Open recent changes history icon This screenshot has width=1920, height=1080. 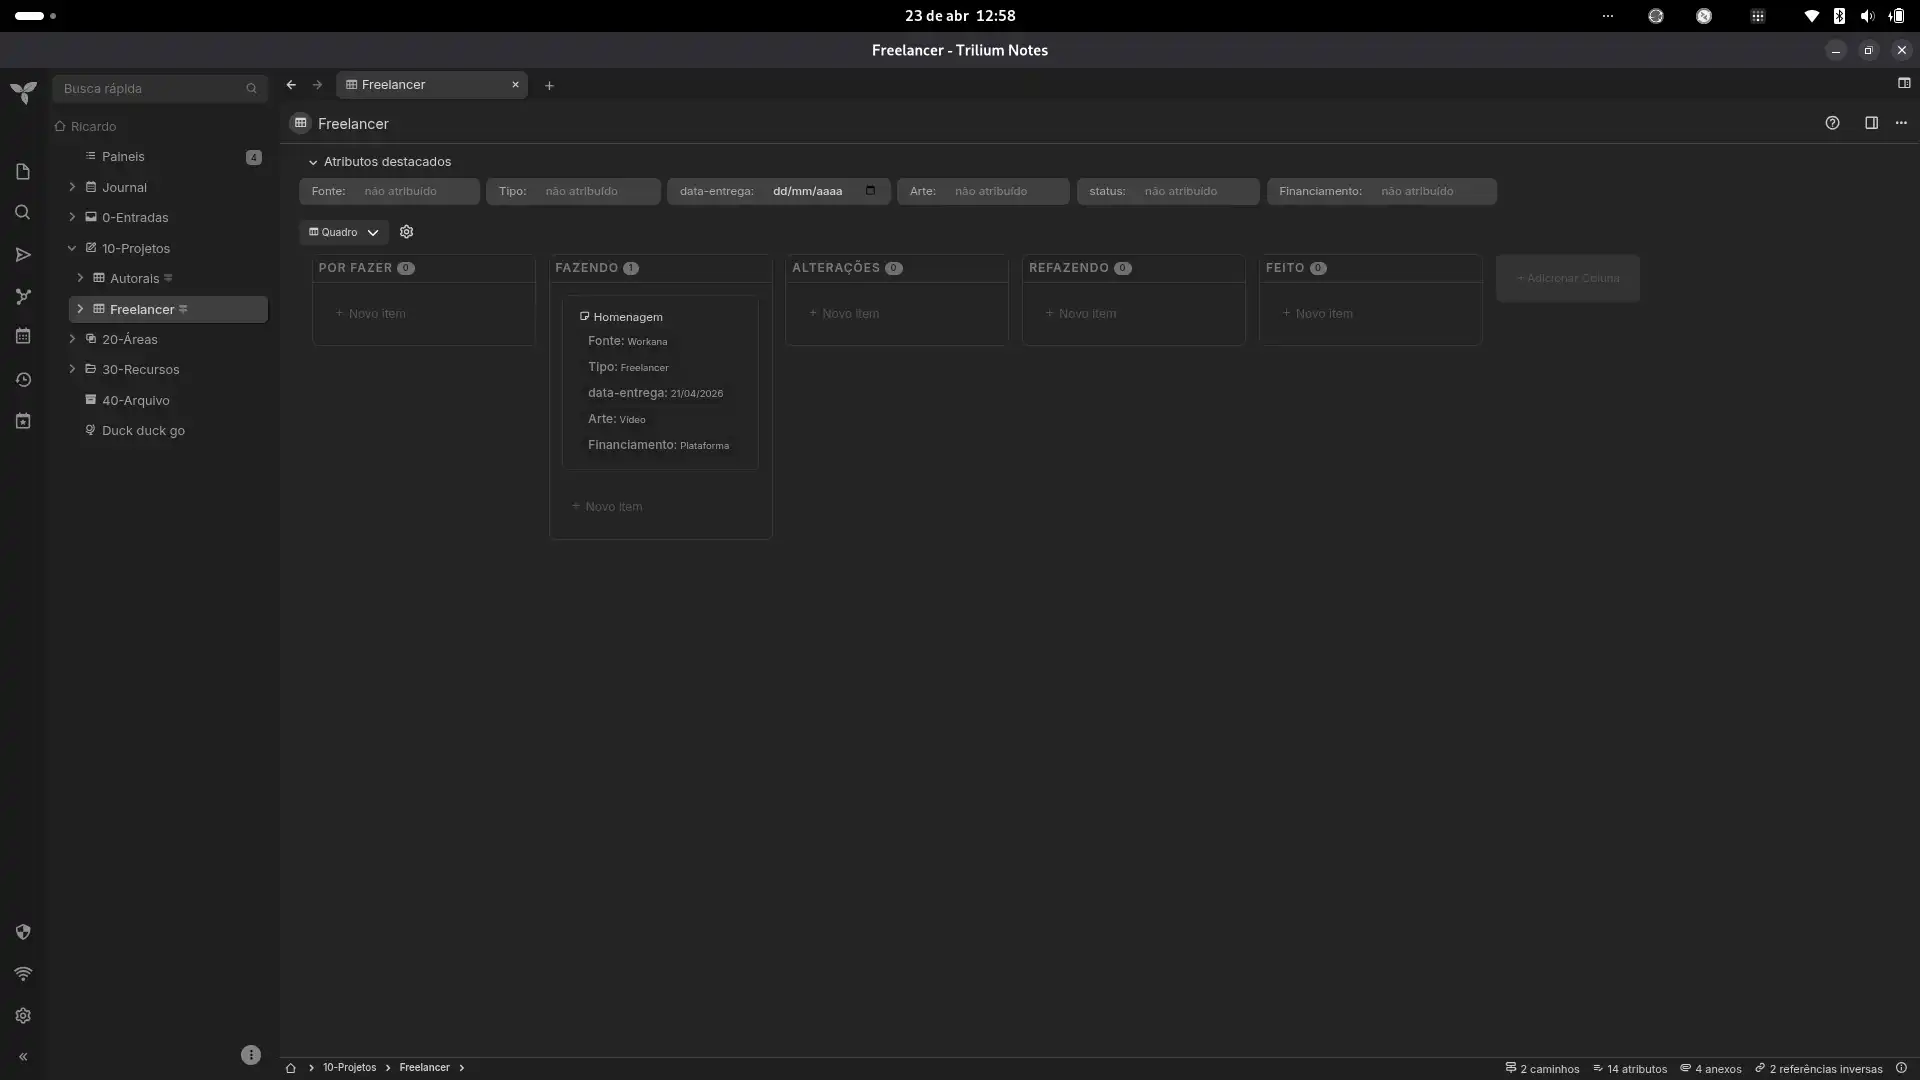coord(23,380)
